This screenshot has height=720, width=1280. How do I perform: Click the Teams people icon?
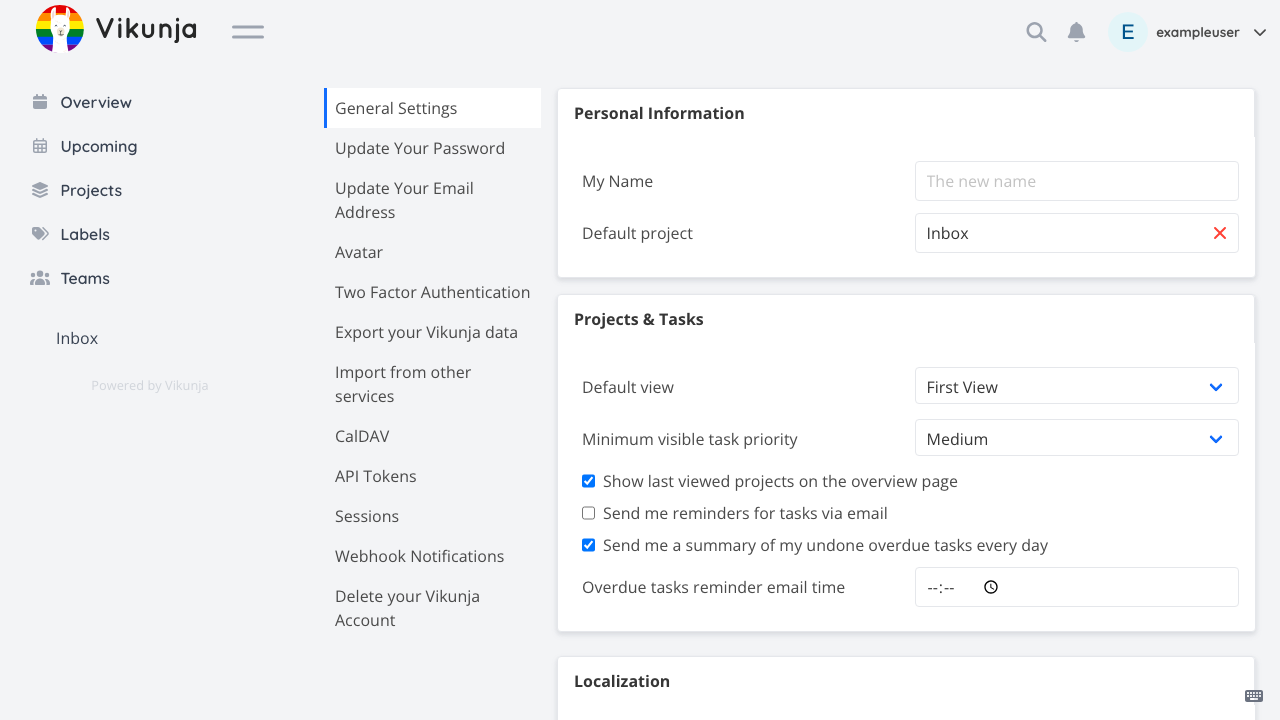pos(40,278)
